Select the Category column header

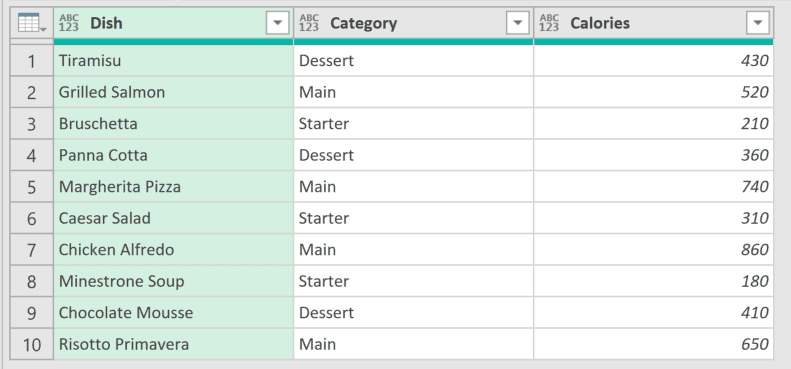[414, 23]
